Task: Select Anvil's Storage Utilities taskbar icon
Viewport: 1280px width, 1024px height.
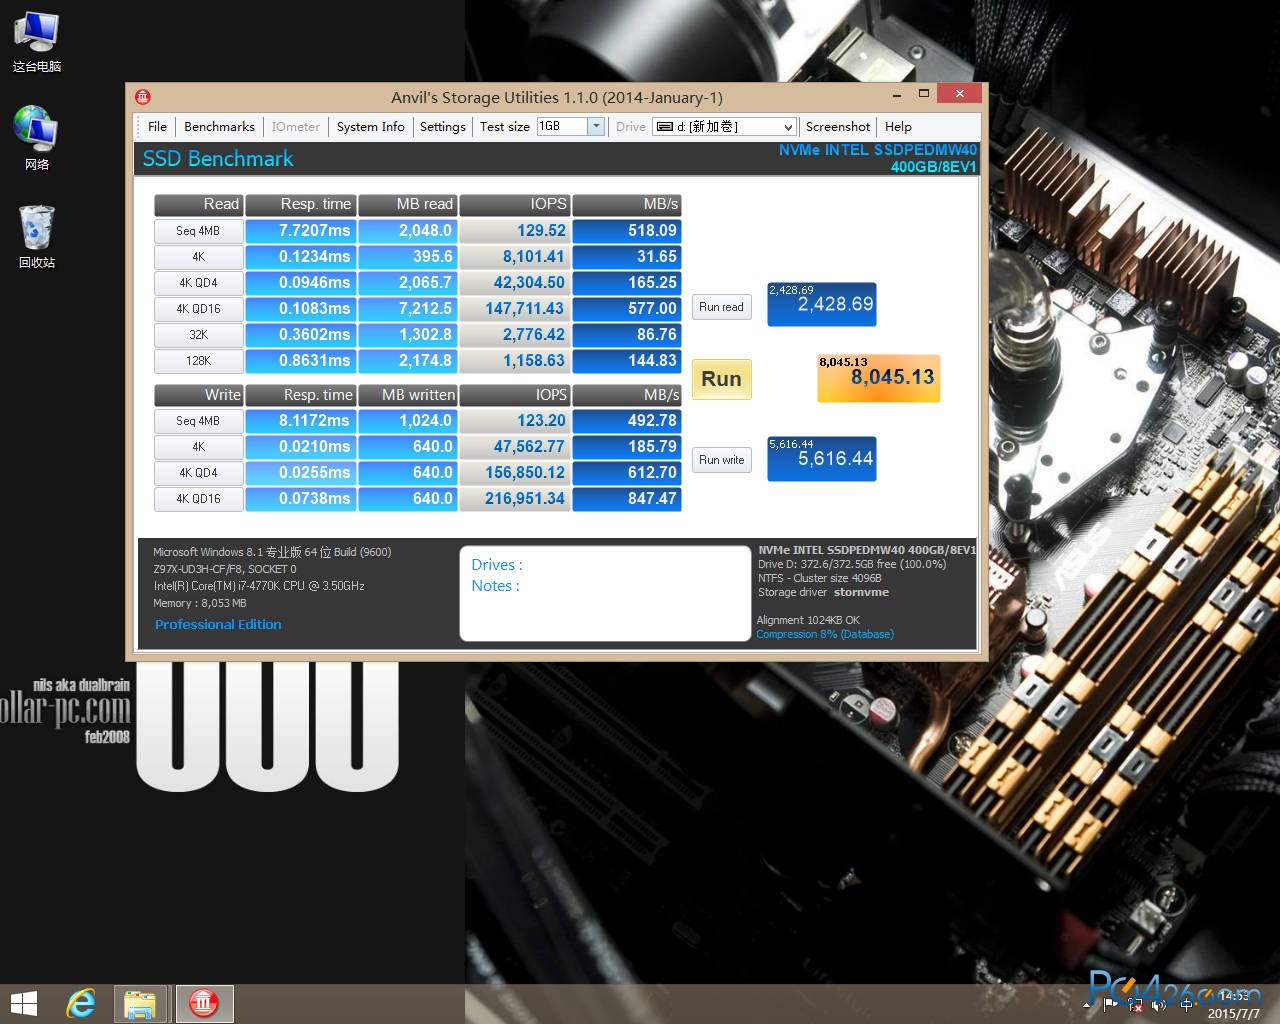Action: pyautogui.click(x=204, y=1004)
